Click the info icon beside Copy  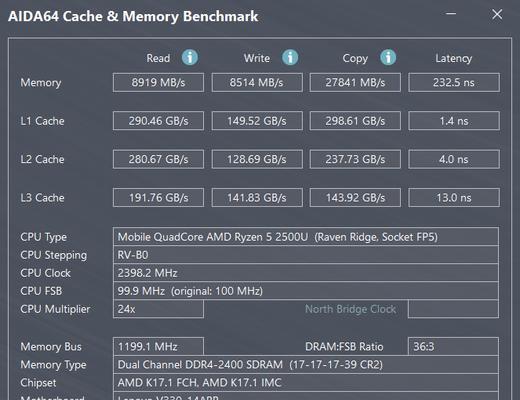388,57
